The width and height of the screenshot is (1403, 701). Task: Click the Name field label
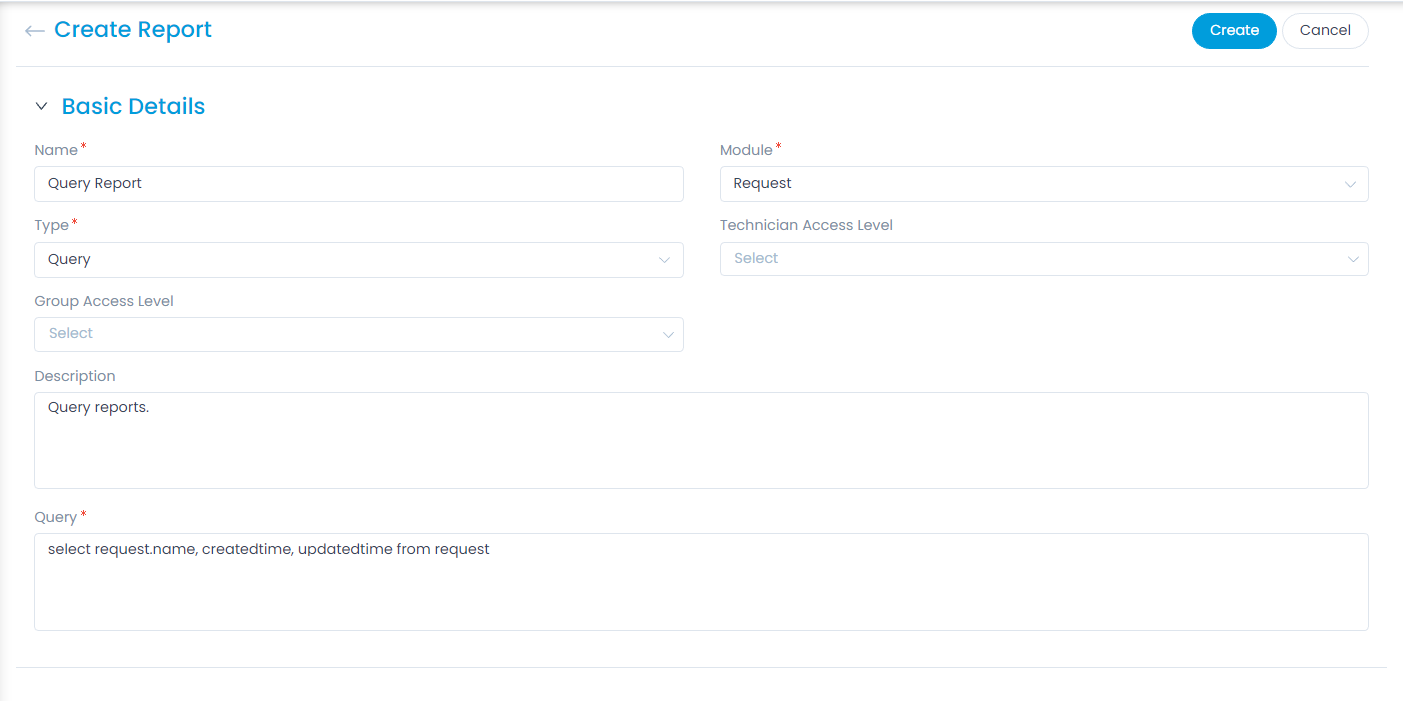(56, 150)
